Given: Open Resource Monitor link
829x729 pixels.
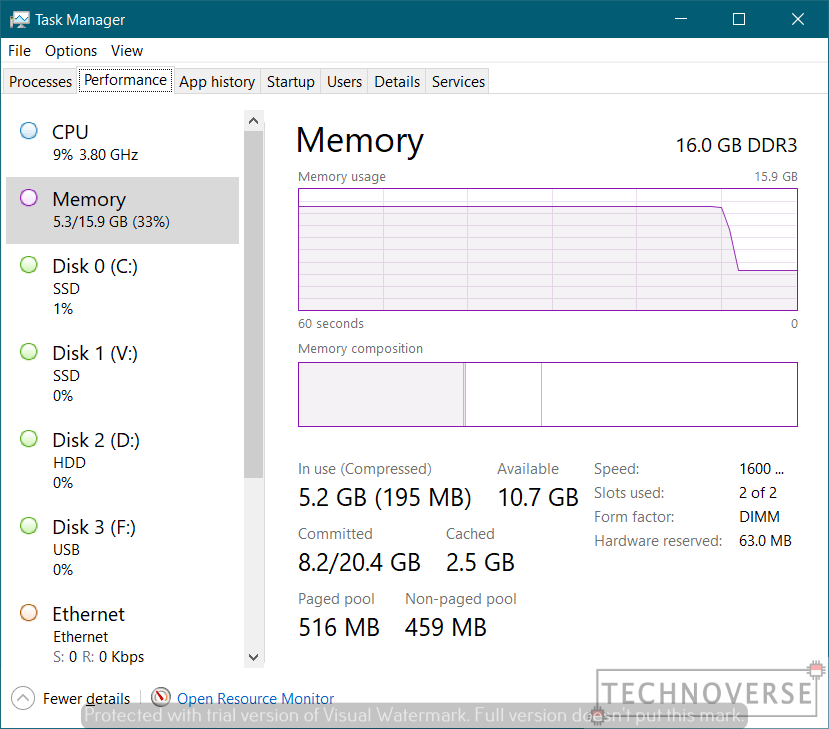Looking at the screenshot, I should pyautogui.click(x=256, y=699).
